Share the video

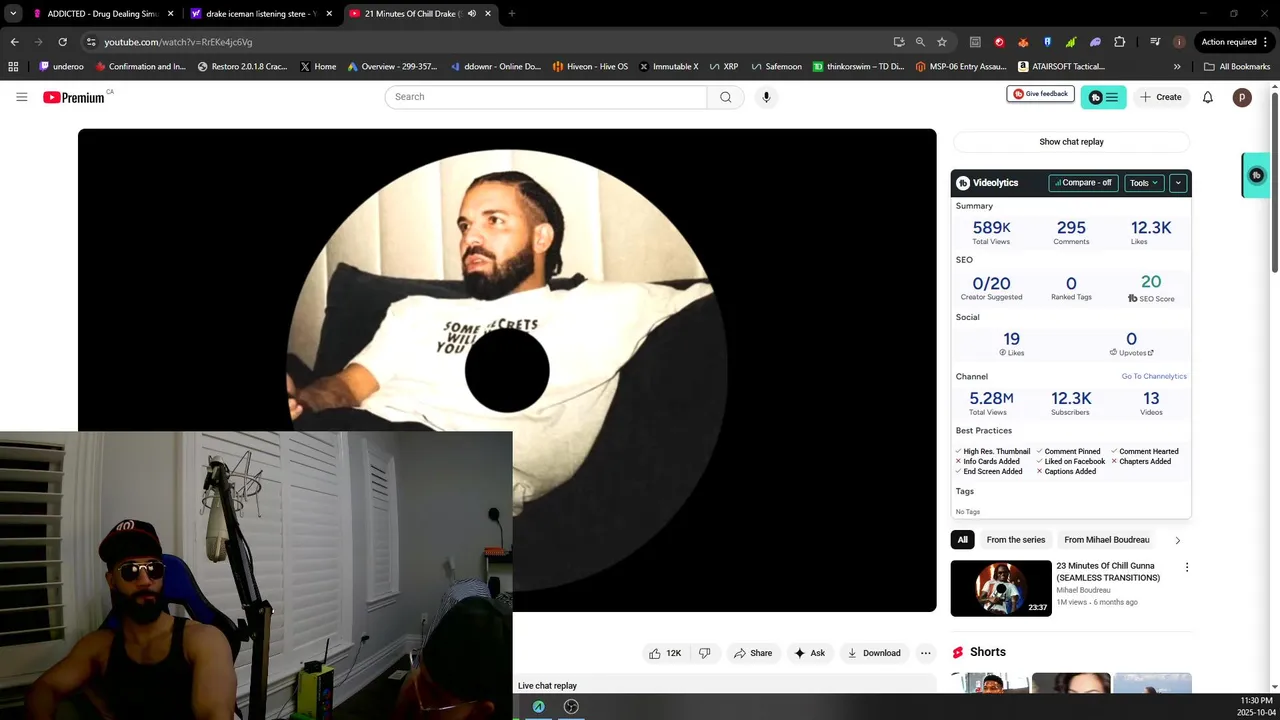753,653
